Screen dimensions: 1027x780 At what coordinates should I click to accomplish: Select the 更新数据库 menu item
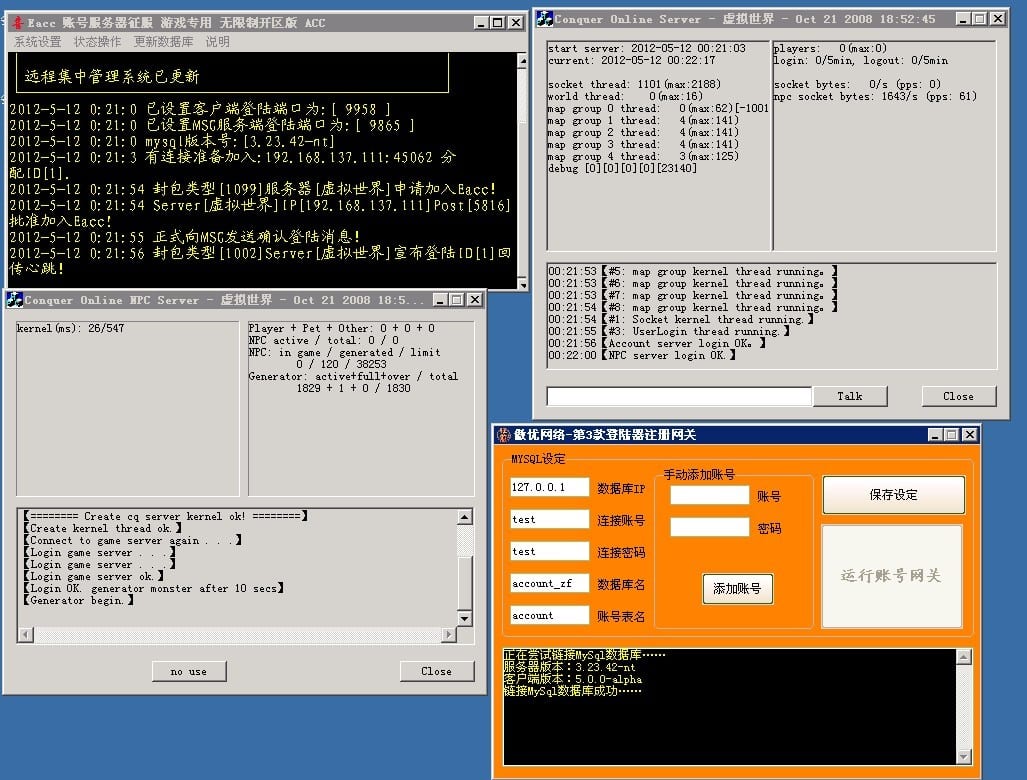coord(164,42)
